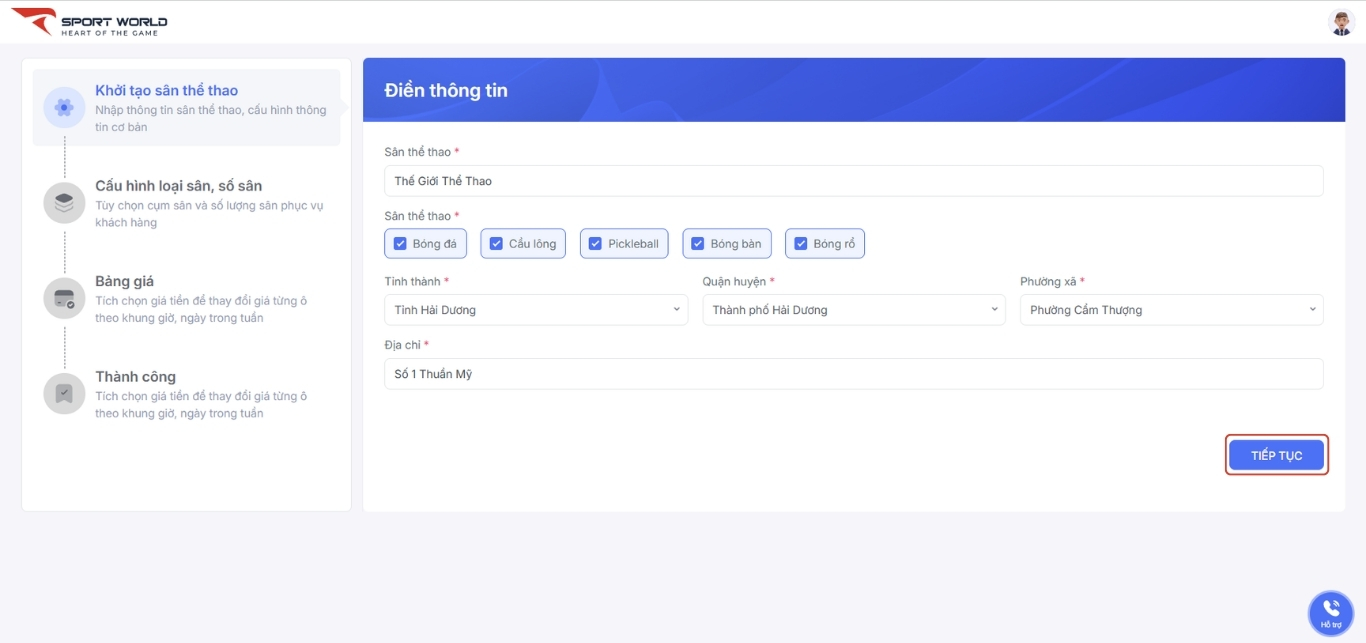Toggle the Bóng rổ checkbox
Viewport: 1366px width, 643px height.
800,244
